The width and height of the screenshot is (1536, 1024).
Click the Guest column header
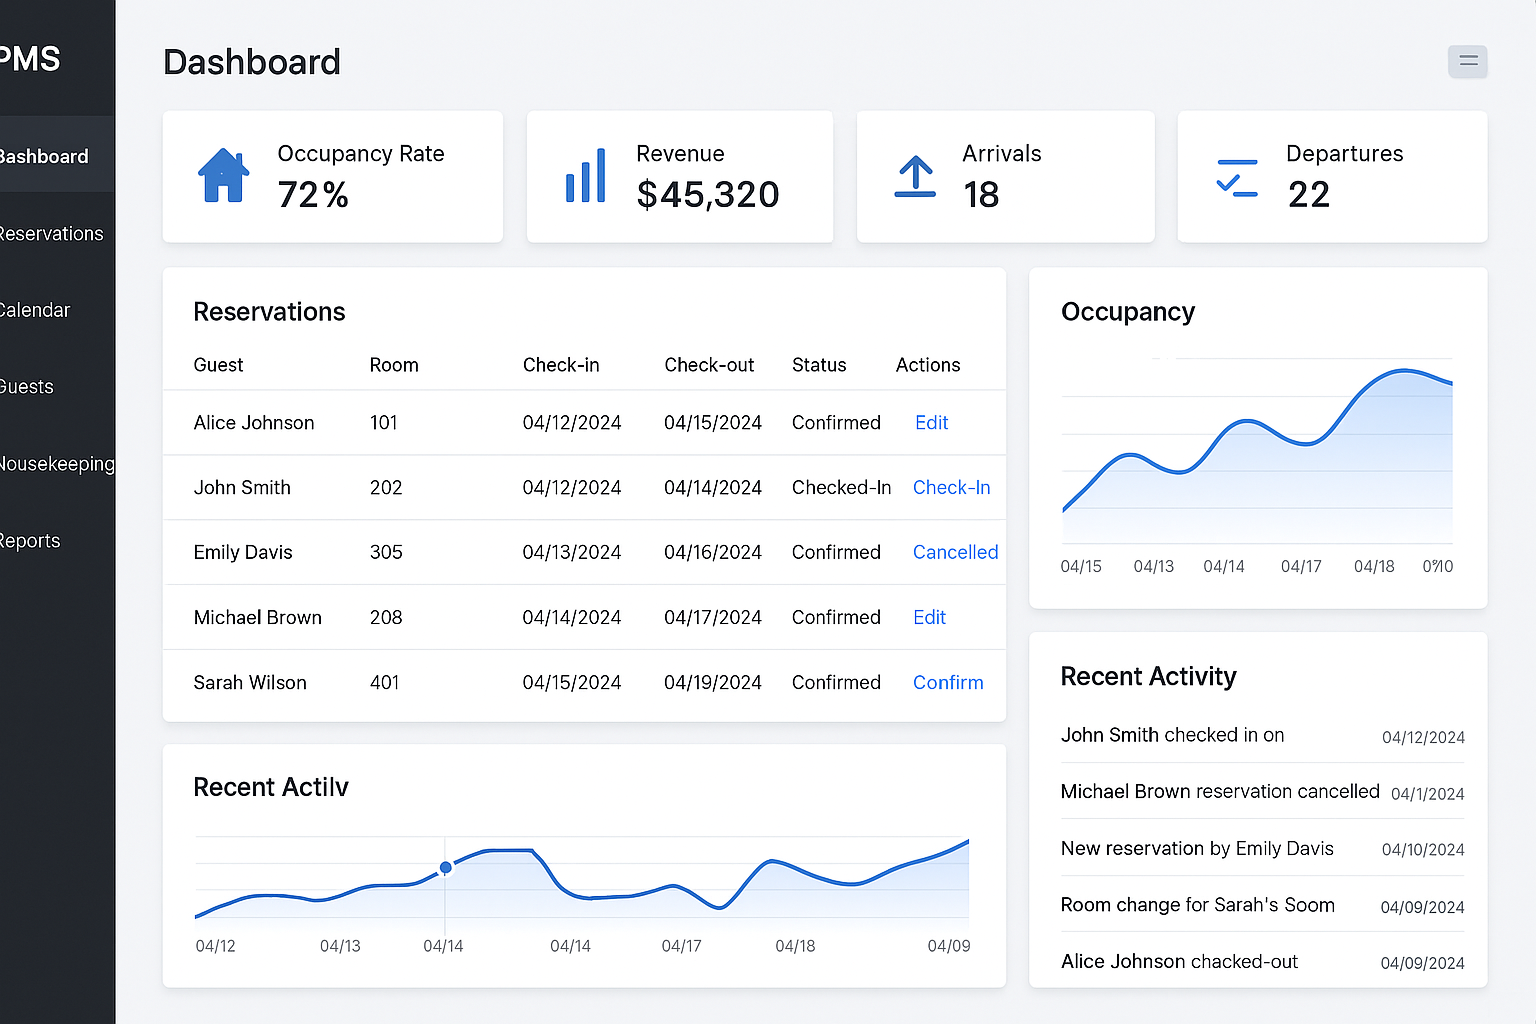click(218, 365)
